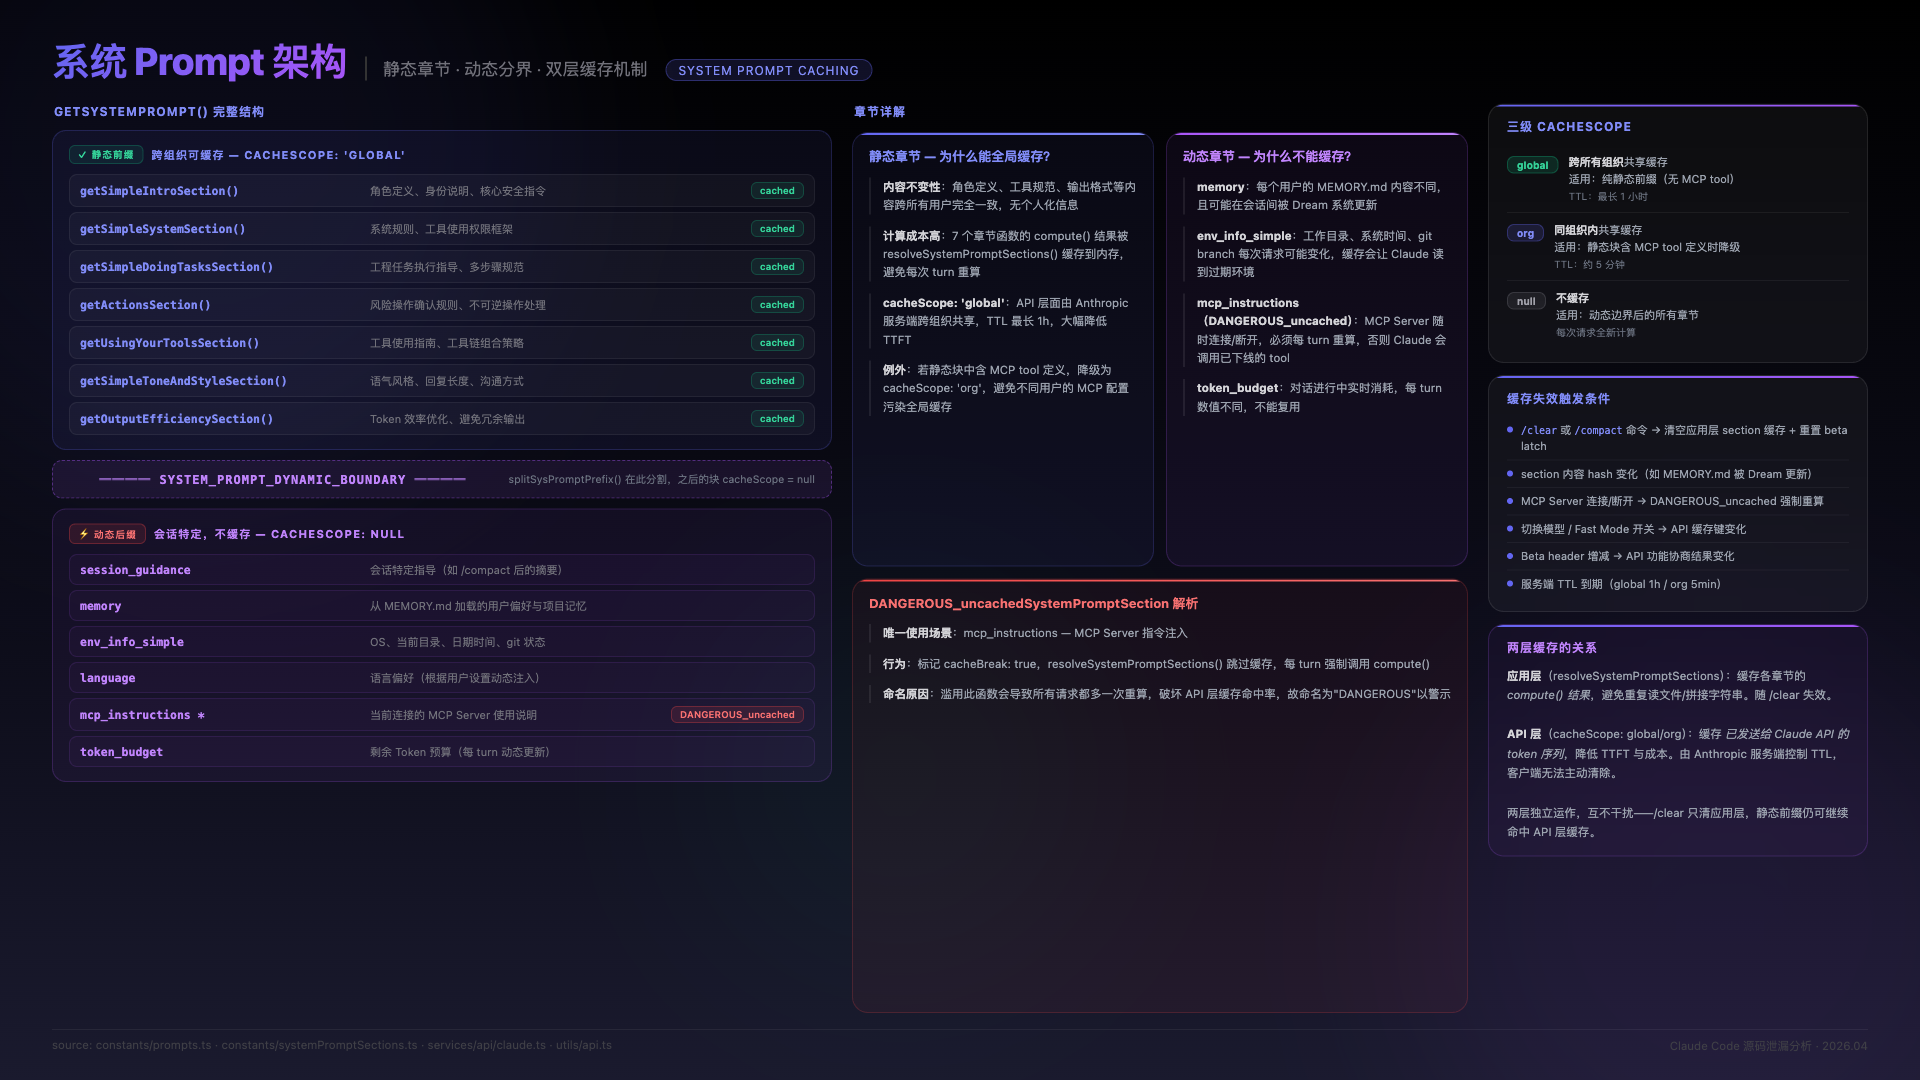Click heading 动态章节 — 为什么不能缓存?
The width and height of the screenshot is (1920, 1080).
[1267, 157]
